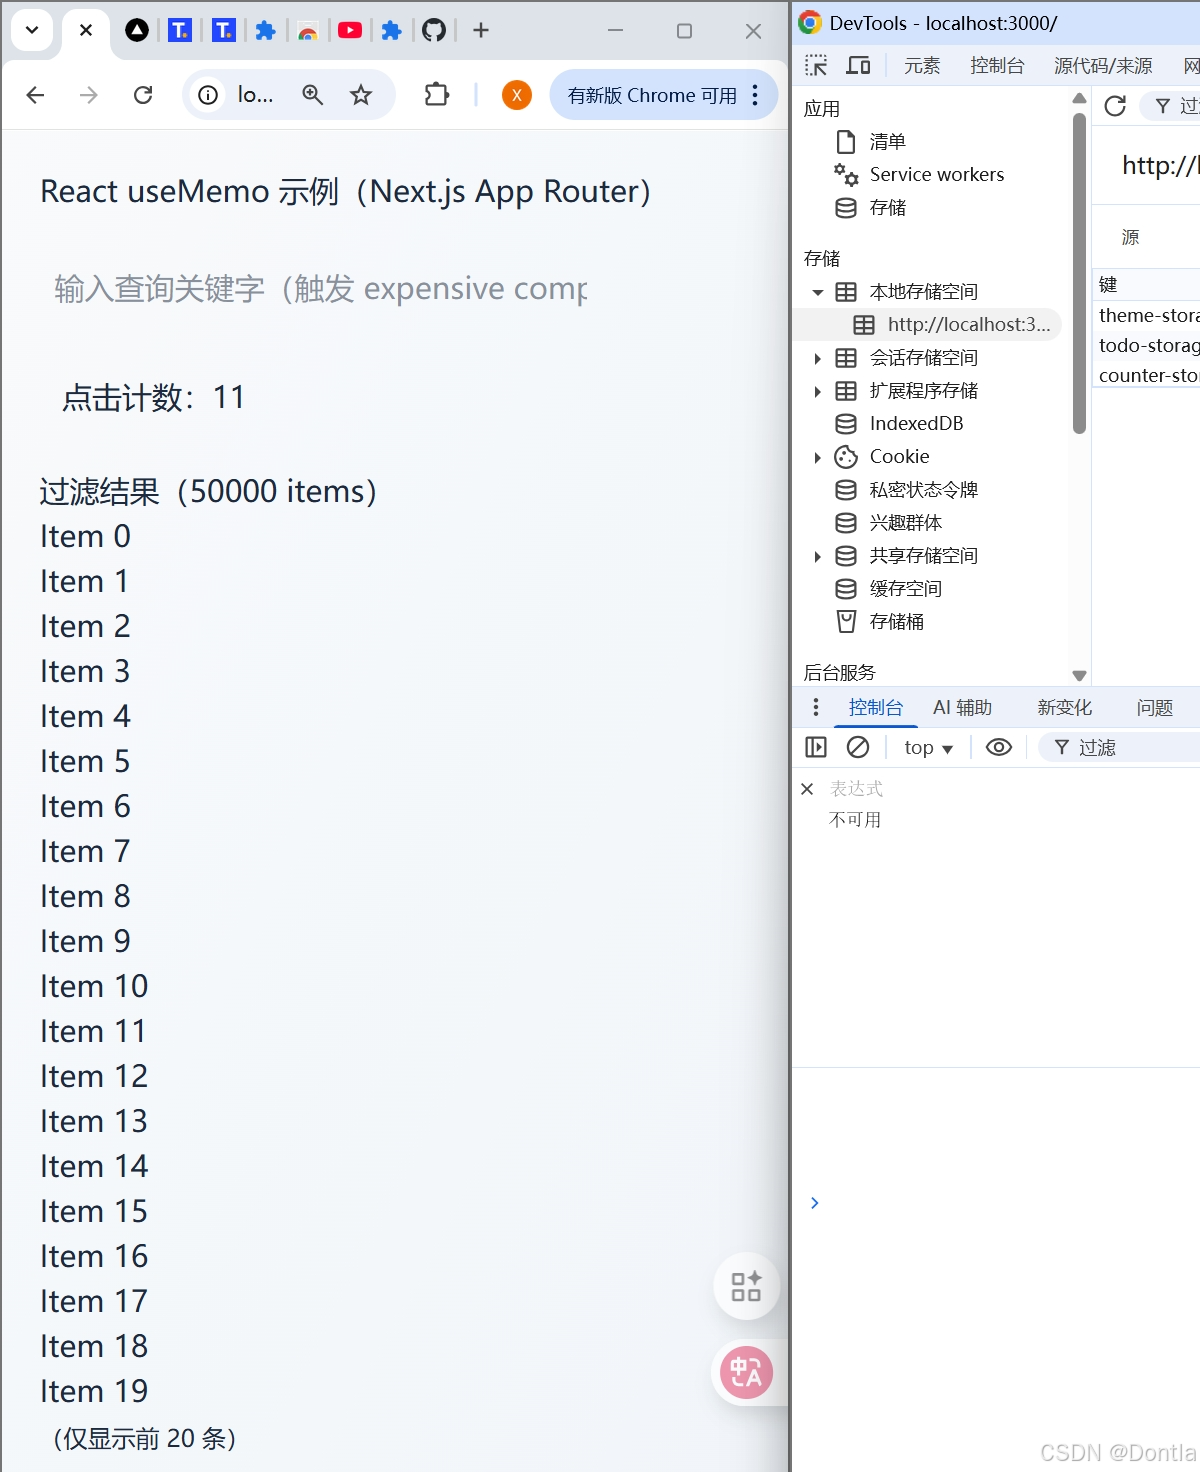Screen dimensions: 1200x1472
Task: Remove the live expression with X
Action: tap(807, 790)
